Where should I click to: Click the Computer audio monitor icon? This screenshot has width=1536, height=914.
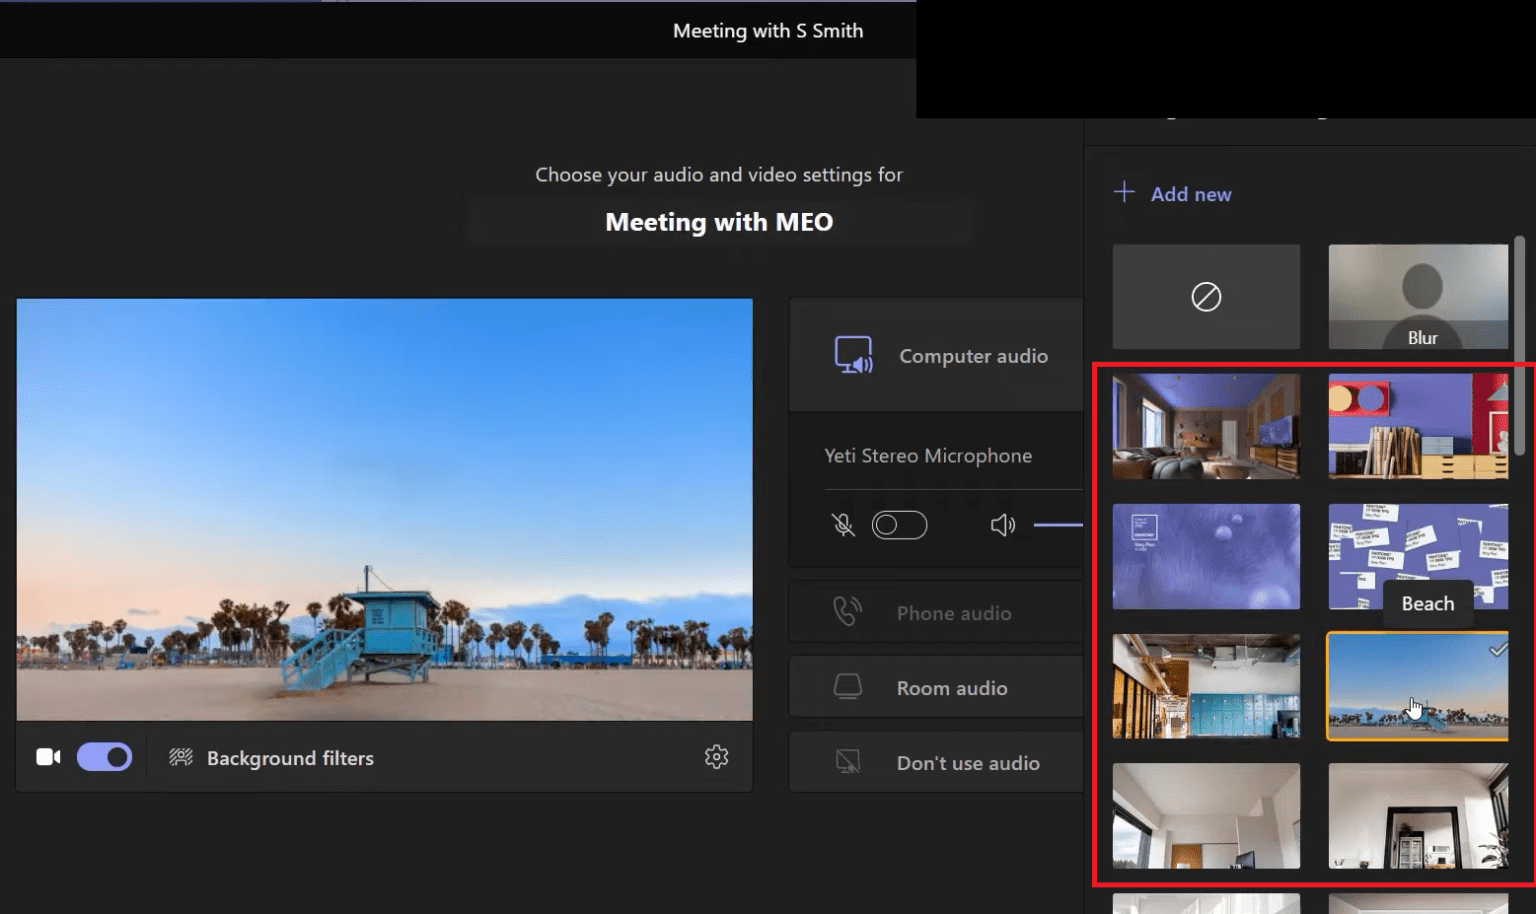(853, 356)
